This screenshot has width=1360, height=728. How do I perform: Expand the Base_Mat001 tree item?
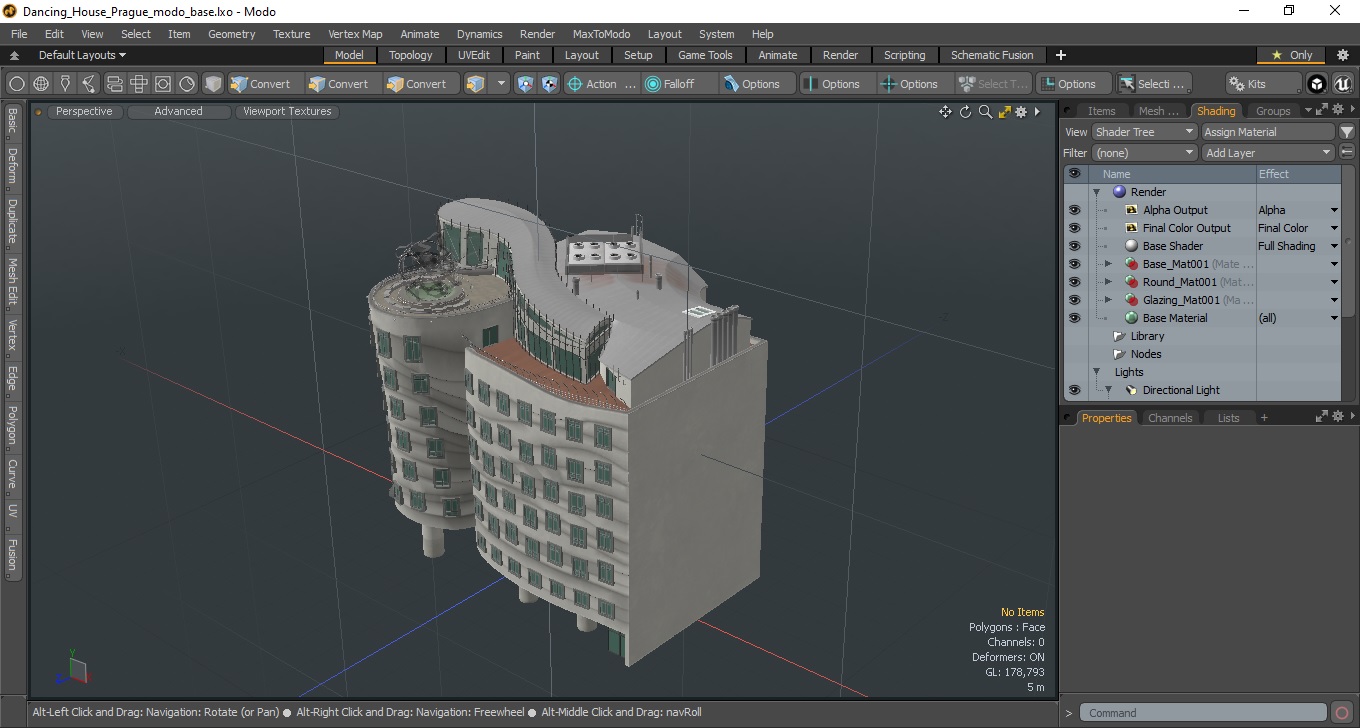point(1108,264)
